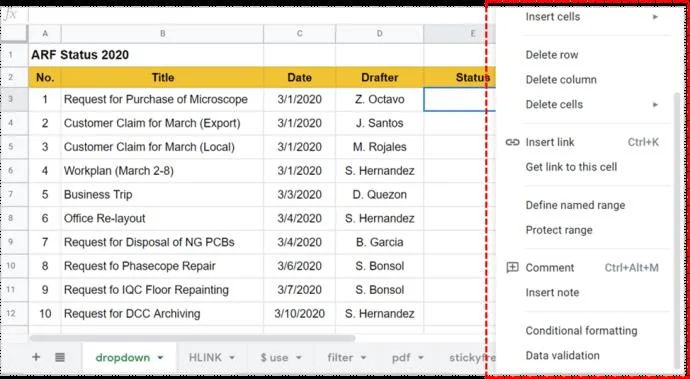The image size is (690, 379).
Task: Select column D header
Action: point(379,33)
